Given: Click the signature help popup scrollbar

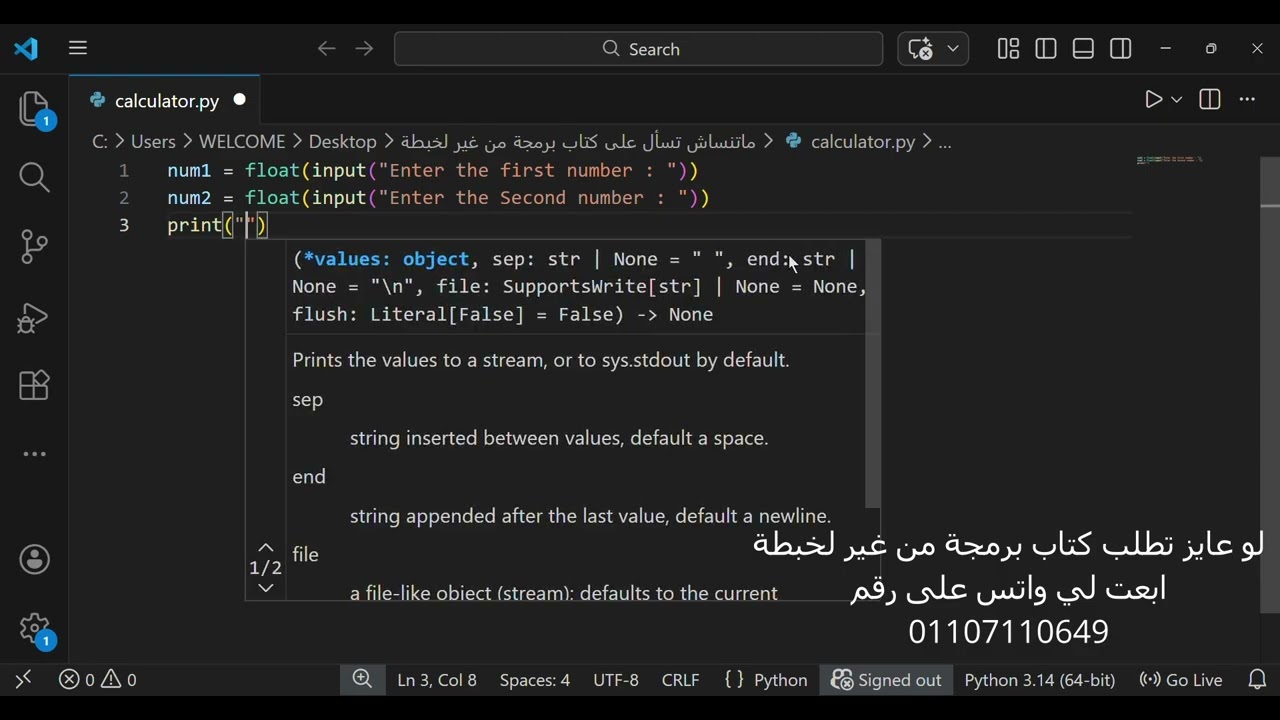Looking at the screenshot, I should coord(873,374).
